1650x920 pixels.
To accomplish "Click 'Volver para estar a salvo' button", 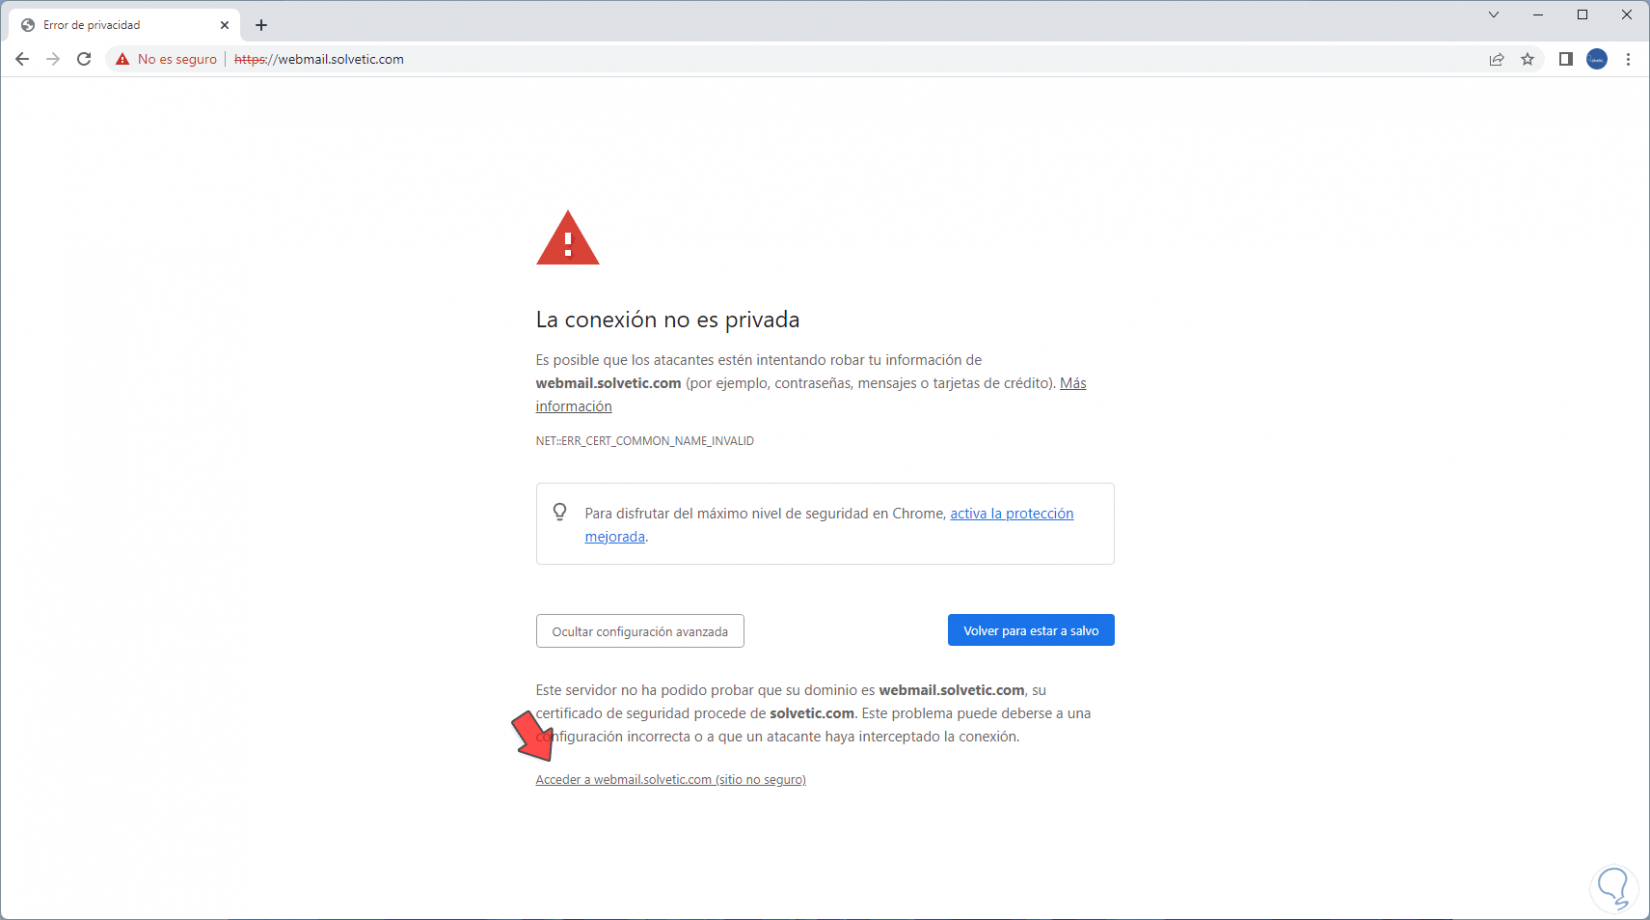I will pyautogui.click(x=1031, y=630).
